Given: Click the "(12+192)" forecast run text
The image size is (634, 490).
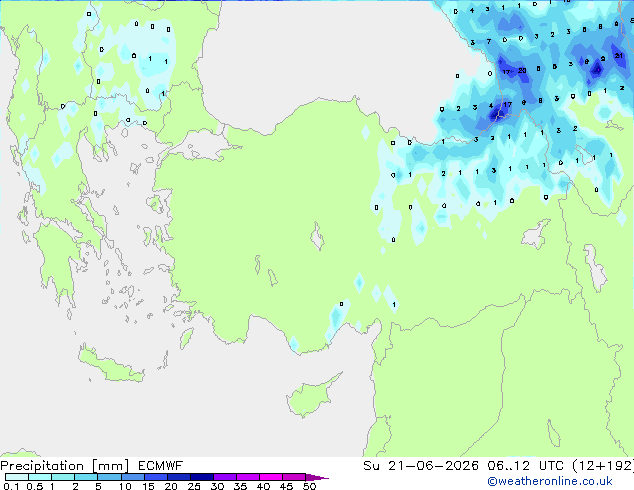Looking at the screenshot, I should tap(603, 466).
